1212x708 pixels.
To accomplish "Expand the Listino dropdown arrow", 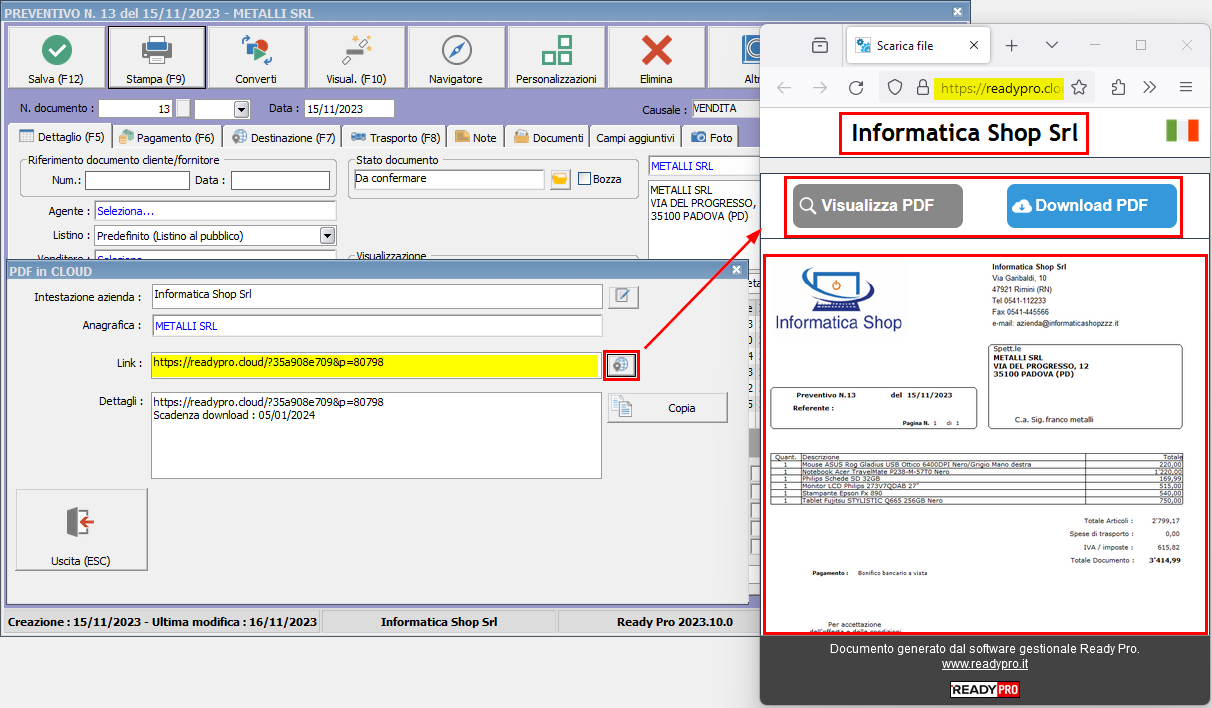I will (x=327, y=235).
